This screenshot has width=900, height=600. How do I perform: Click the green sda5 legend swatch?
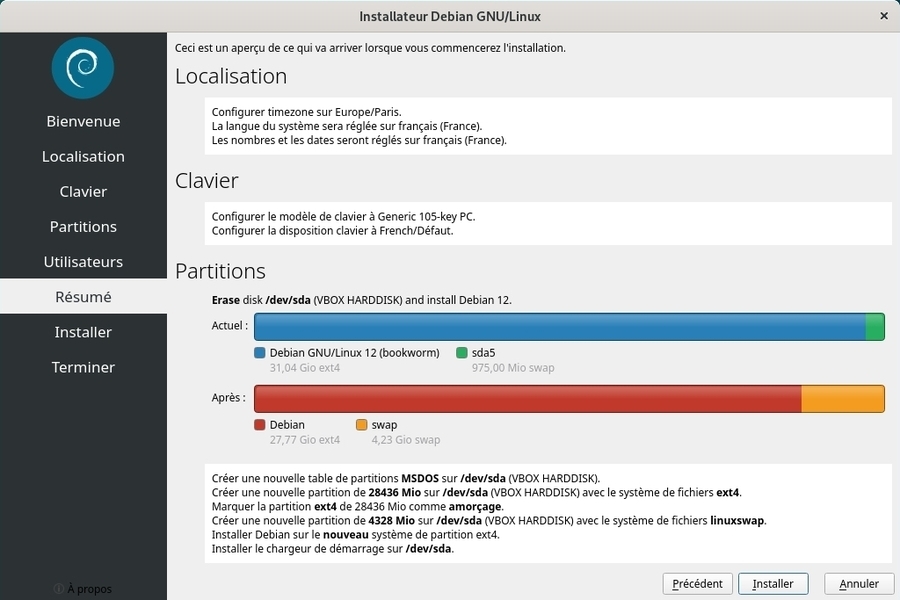[462, 353]
